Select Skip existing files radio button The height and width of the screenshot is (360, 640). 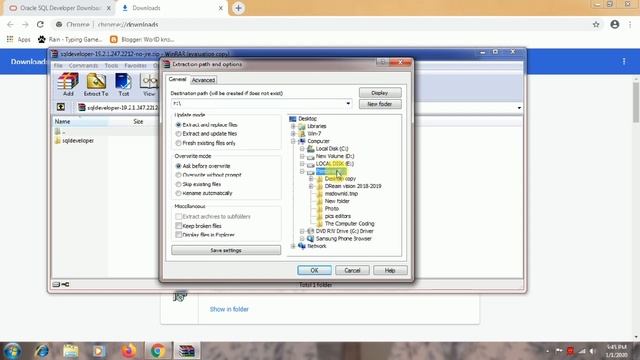tap(178, 184)
